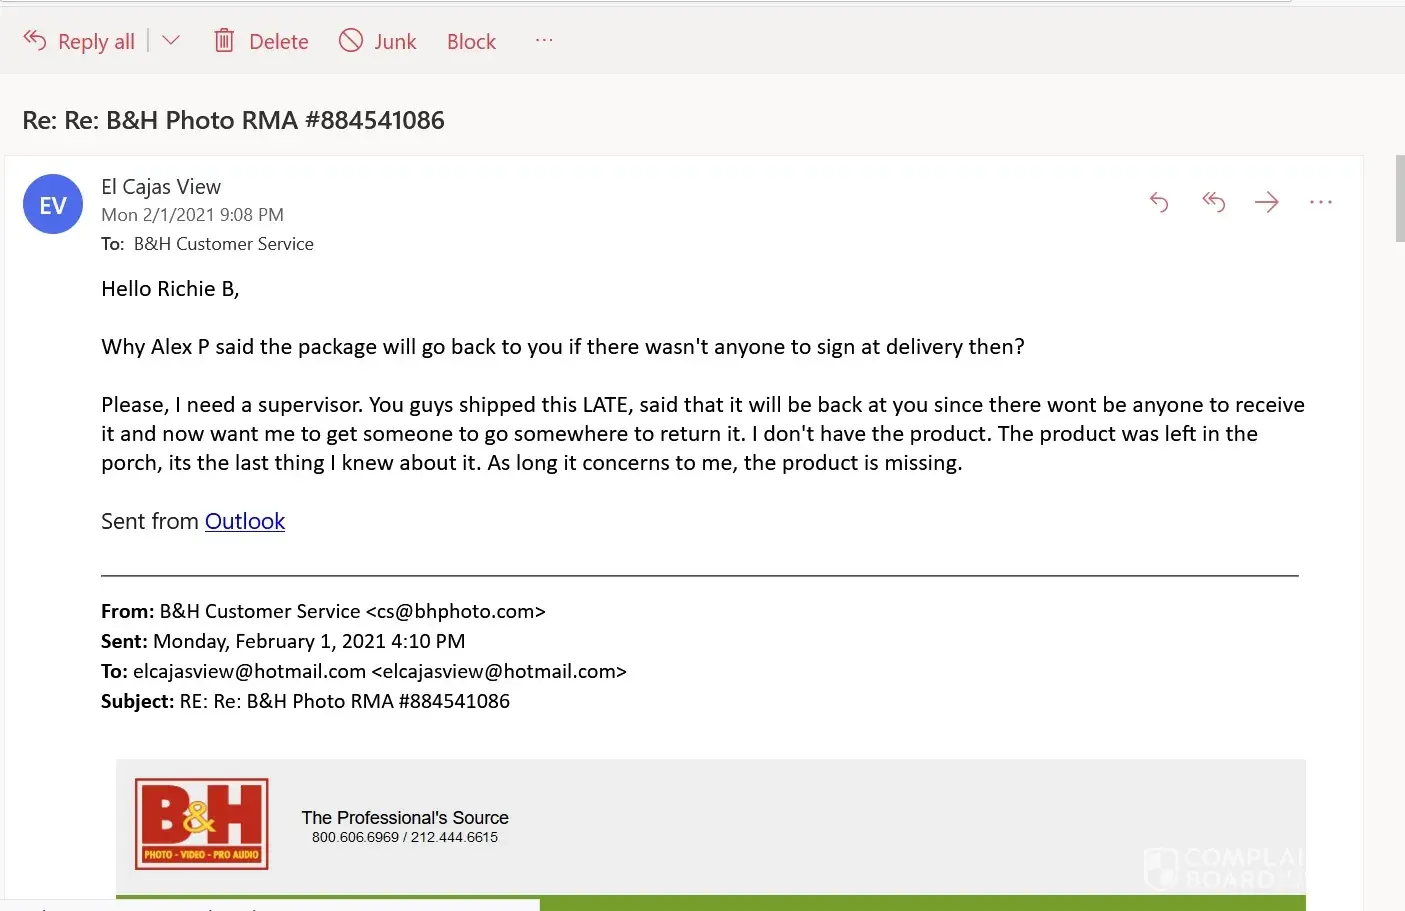1405x911 pixels.
Task: Click the email subject heading text
Action: [233, 120]
